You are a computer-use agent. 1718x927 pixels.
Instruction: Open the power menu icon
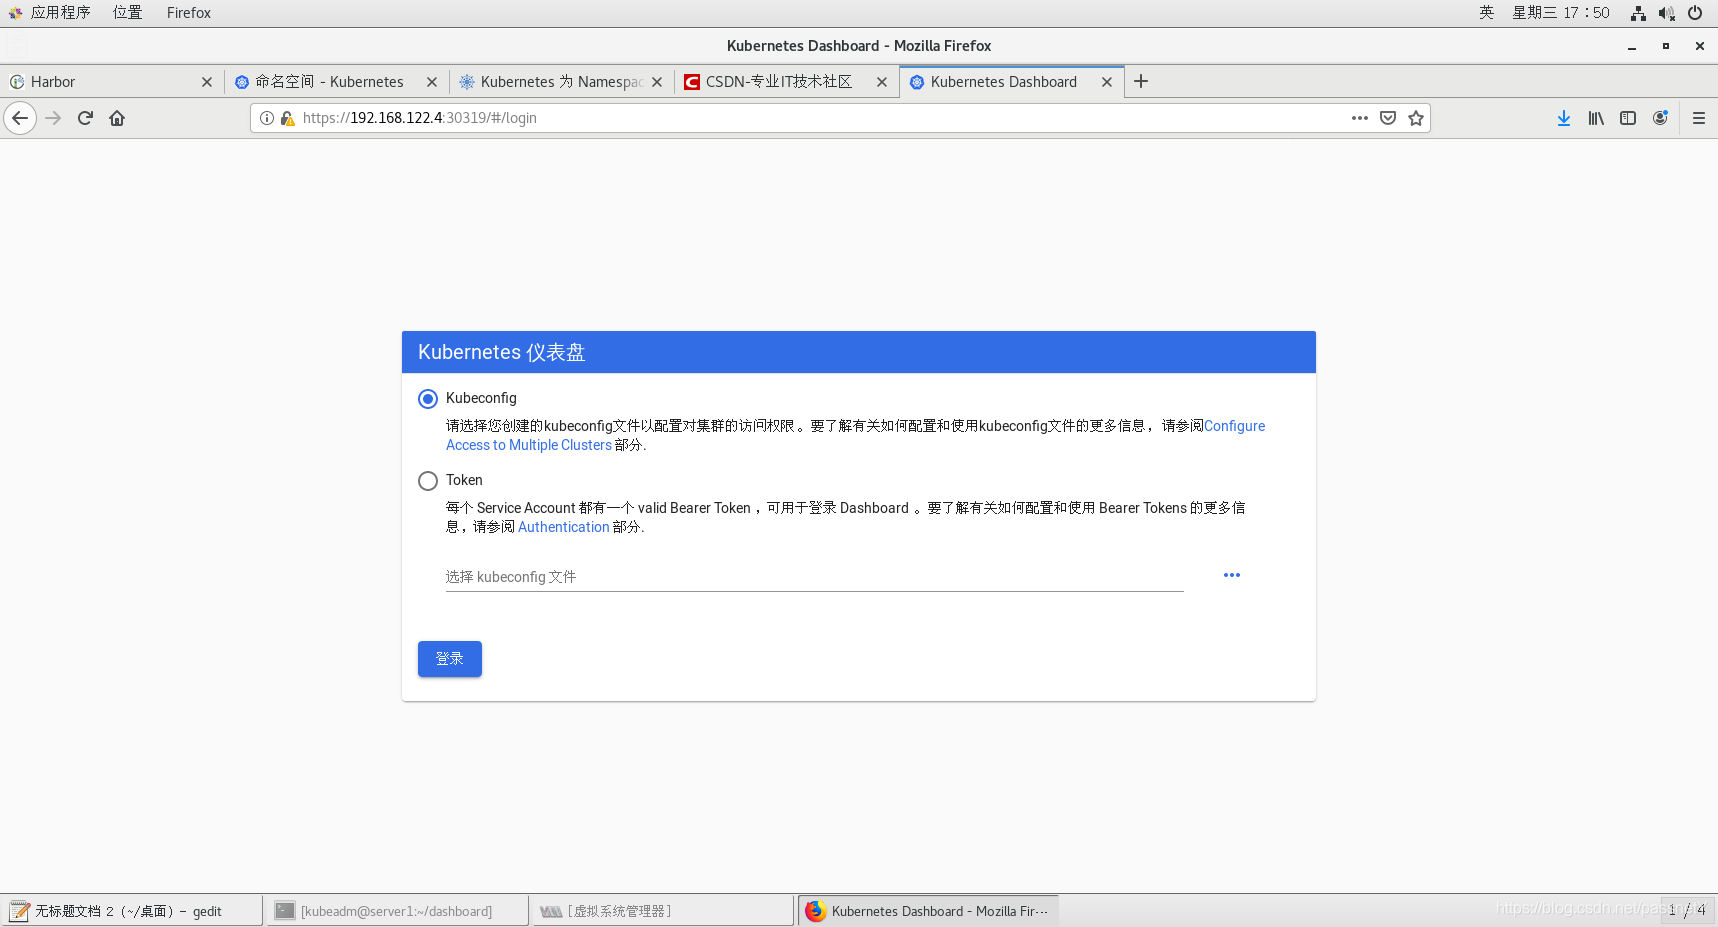pyautogui.click(x=1695, y=13)
